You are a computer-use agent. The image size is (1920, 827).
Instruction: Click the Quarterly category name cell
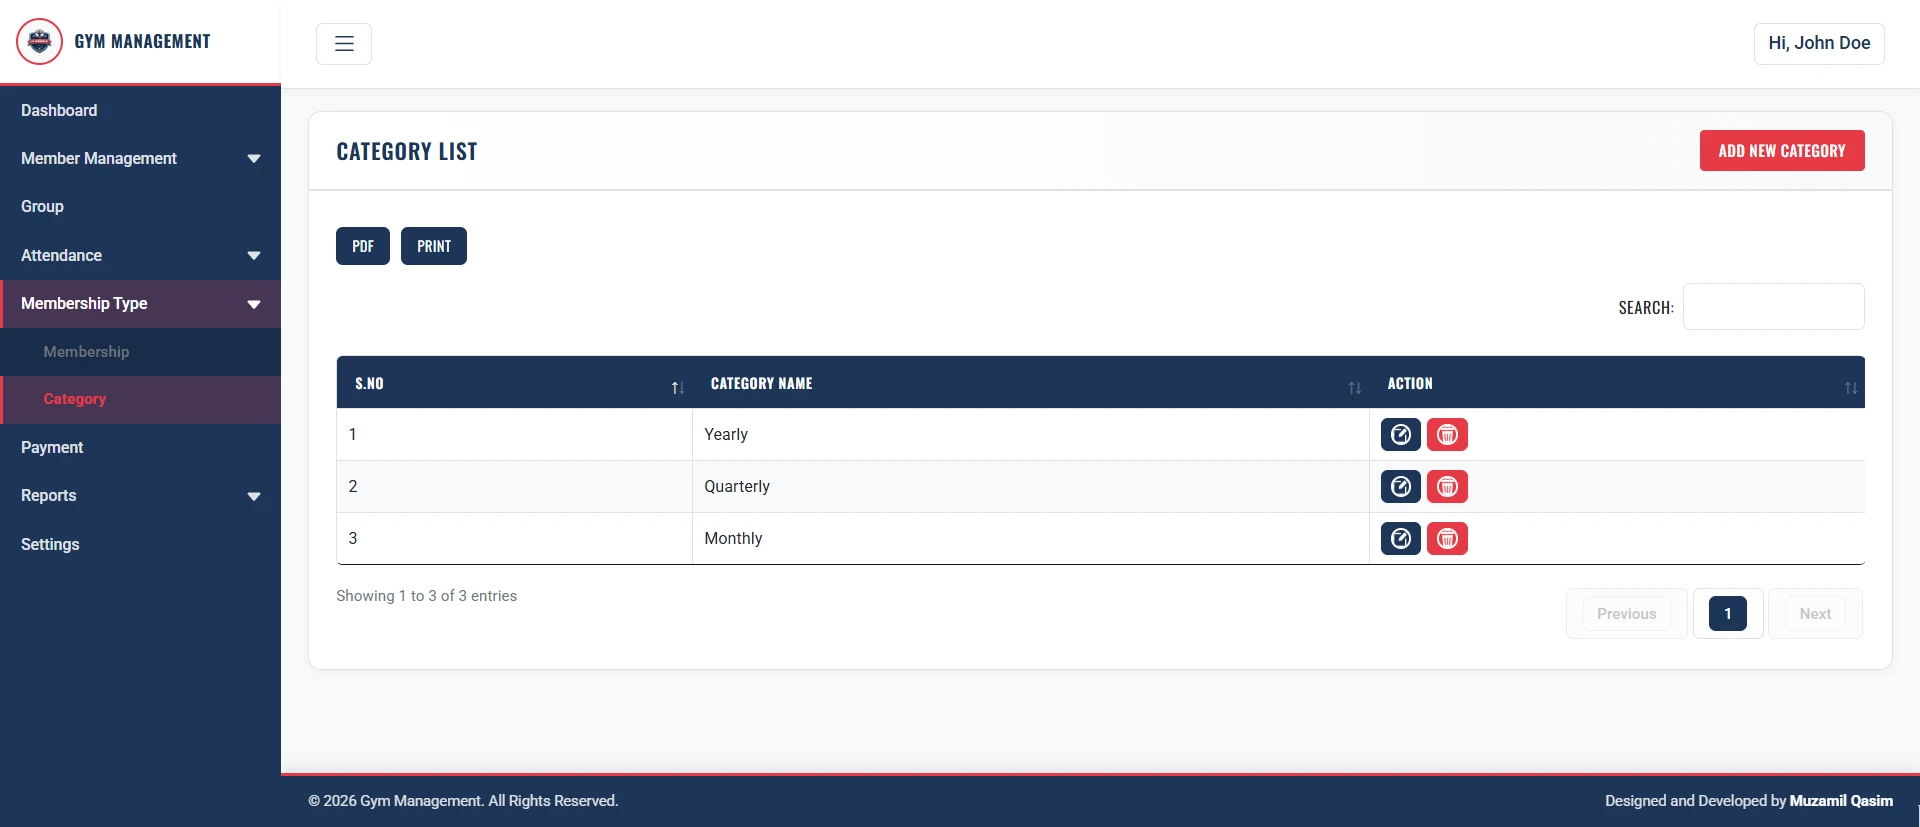tap(1030, 487)
